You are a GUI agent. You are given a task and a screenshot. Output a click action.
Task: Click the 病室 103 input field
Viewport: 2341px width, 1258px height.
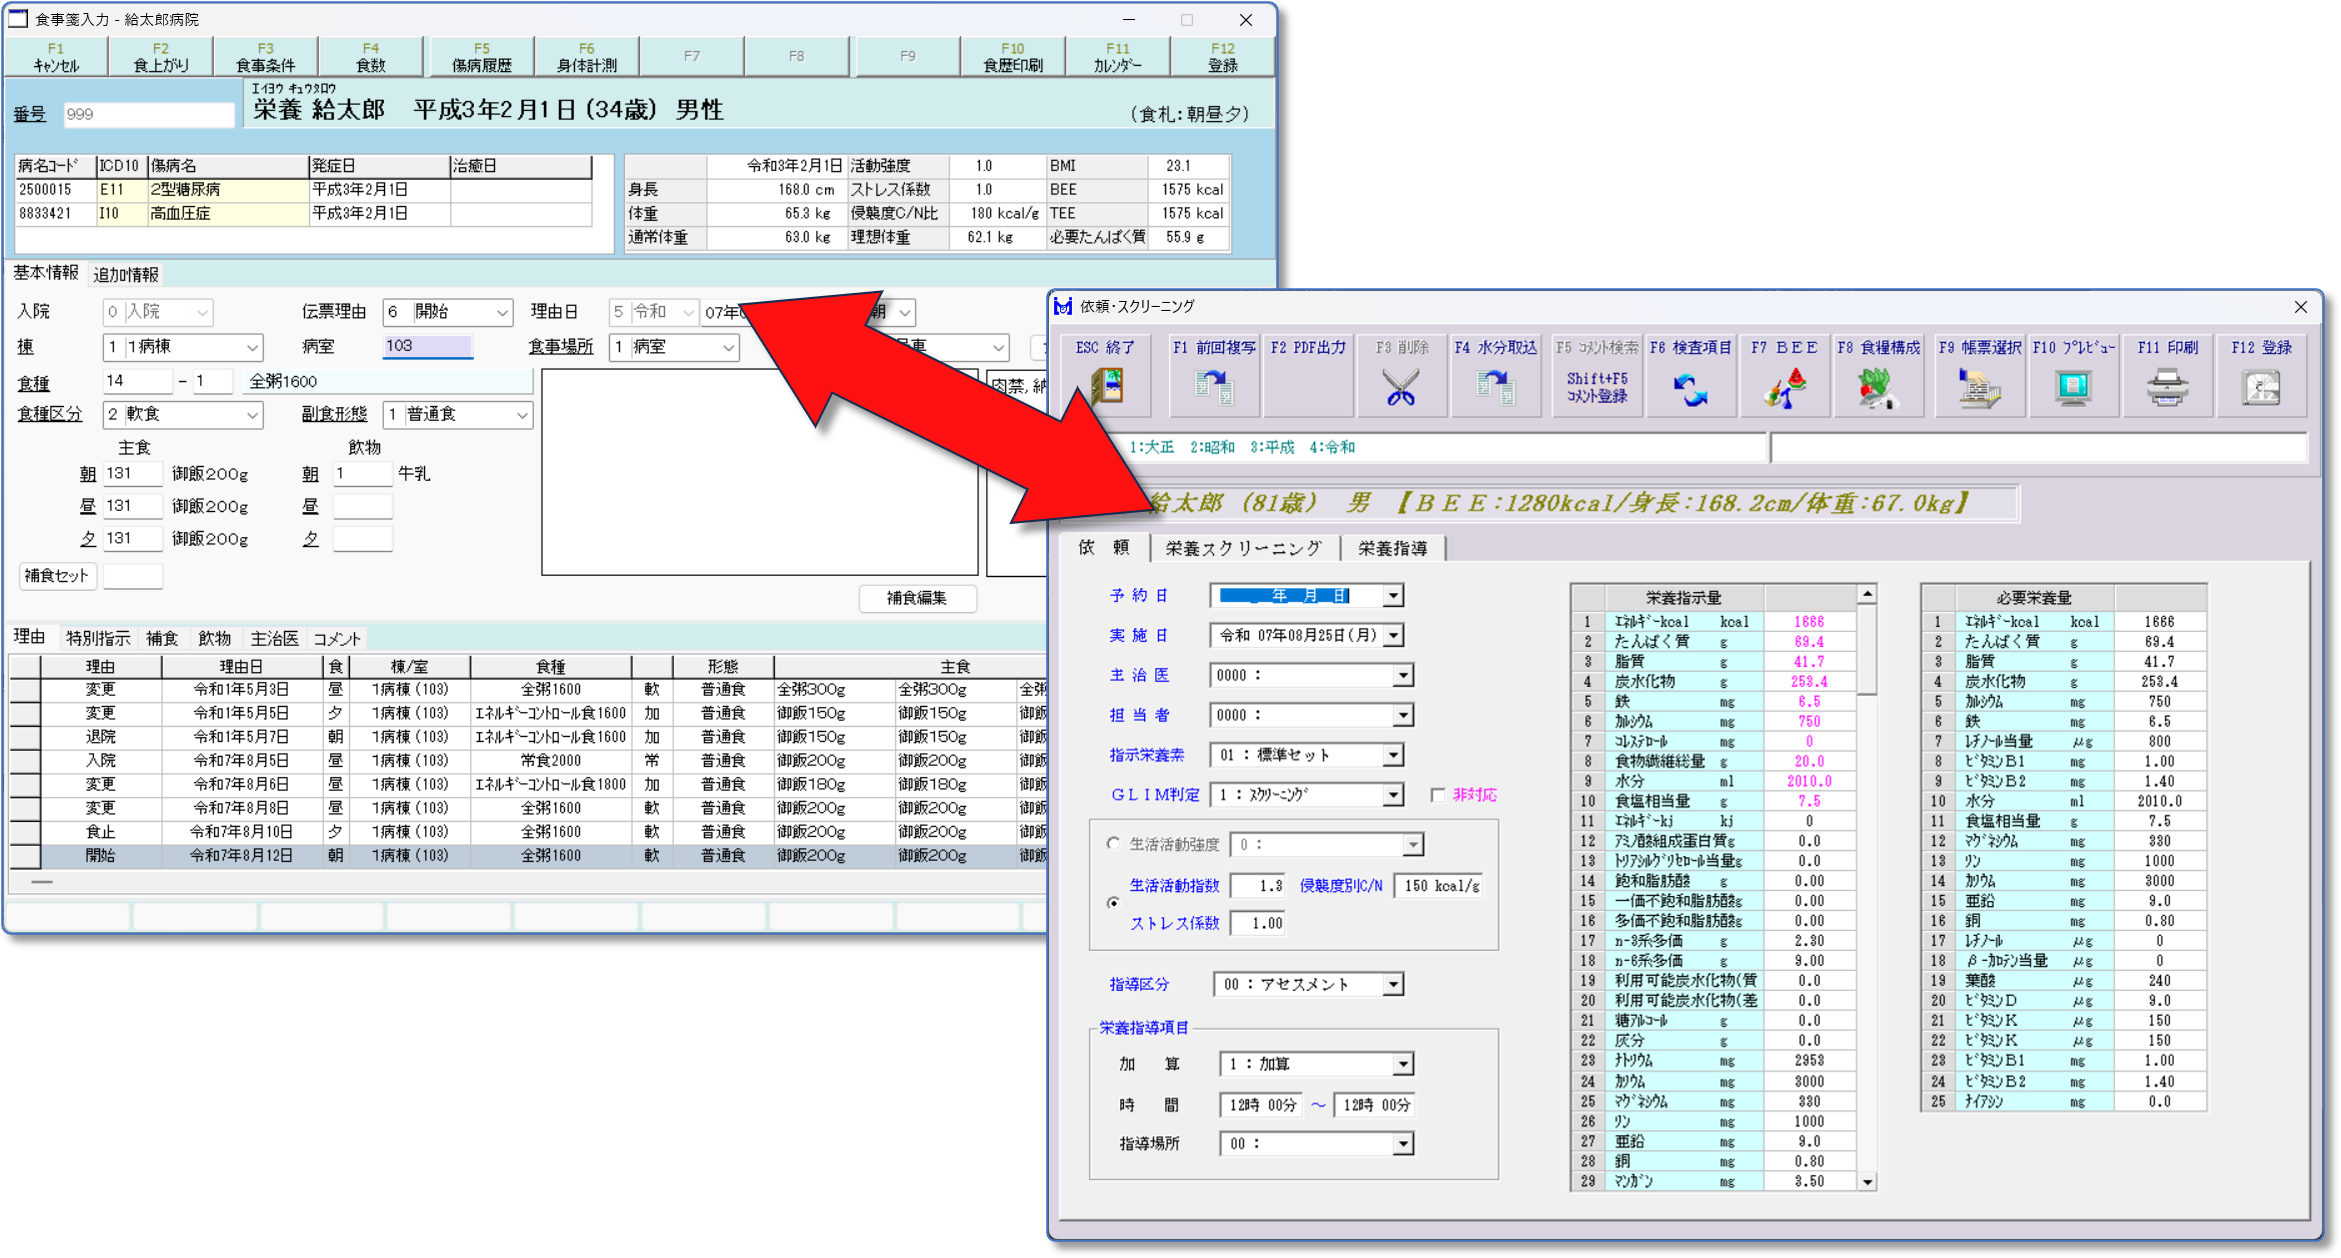[427, 346]
